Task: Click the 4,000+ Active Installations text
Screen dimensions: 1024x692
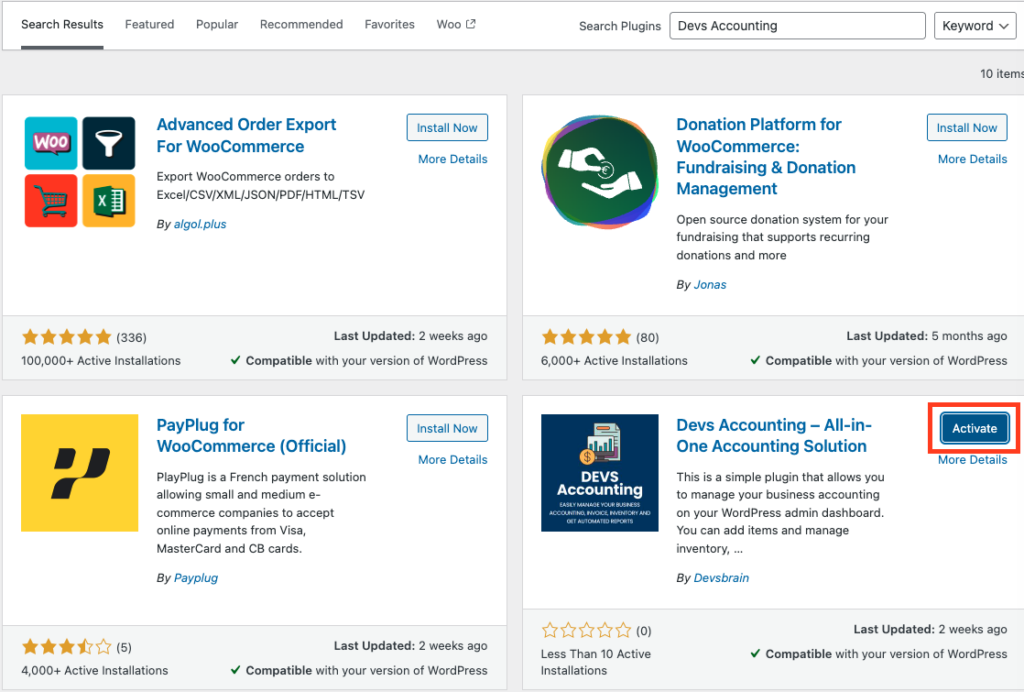Action: (95, 670)
